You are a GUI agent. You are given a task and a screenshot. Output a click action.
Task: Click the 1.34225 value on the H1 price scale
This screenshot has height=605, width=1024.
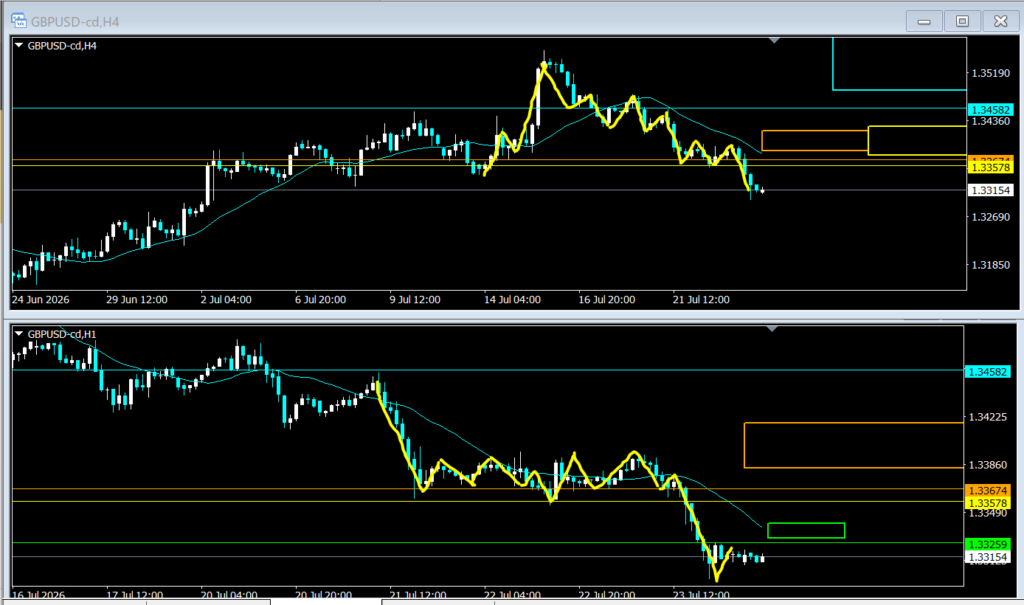point(987,417)
